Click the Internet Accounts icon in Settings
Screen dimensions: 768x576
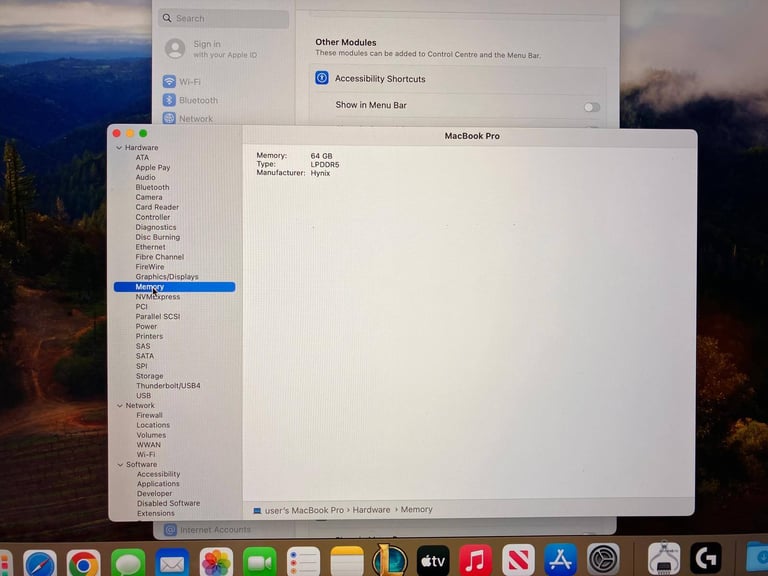pyautogui.click(x=170, y=529)
